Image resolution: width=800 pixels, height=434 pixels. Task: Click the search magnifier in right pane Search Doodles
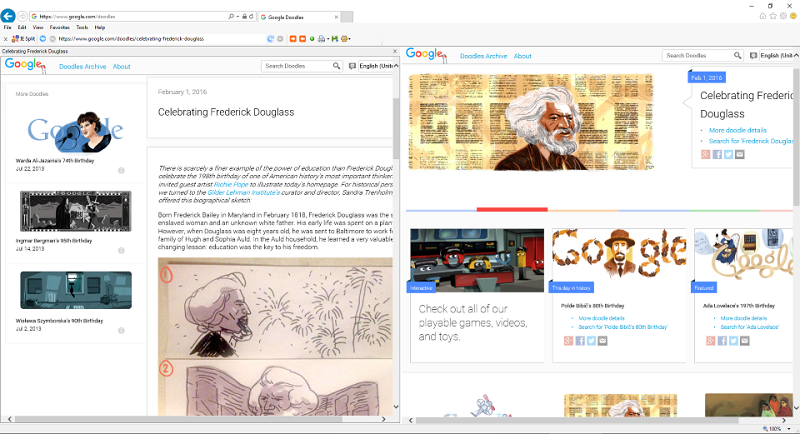737,55
